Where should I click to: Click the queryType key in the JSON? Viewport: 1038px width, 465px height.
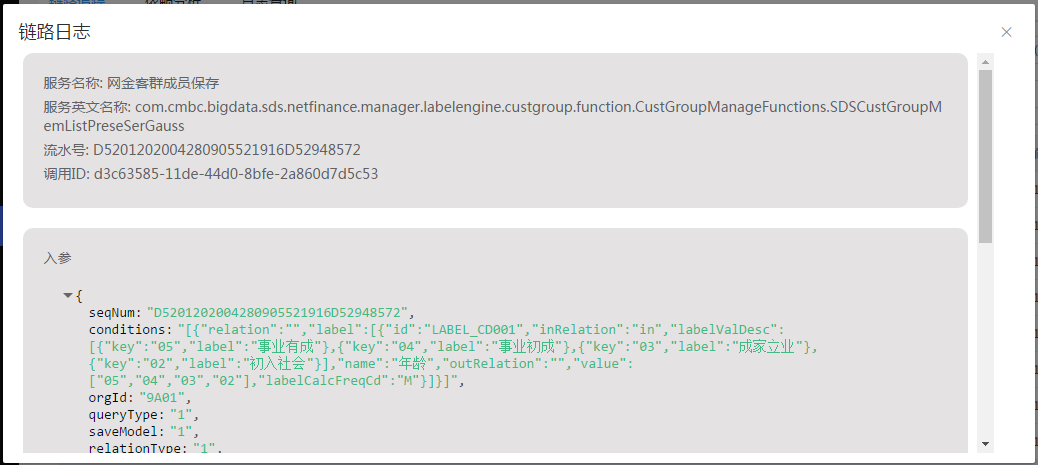tap(122, 414)
